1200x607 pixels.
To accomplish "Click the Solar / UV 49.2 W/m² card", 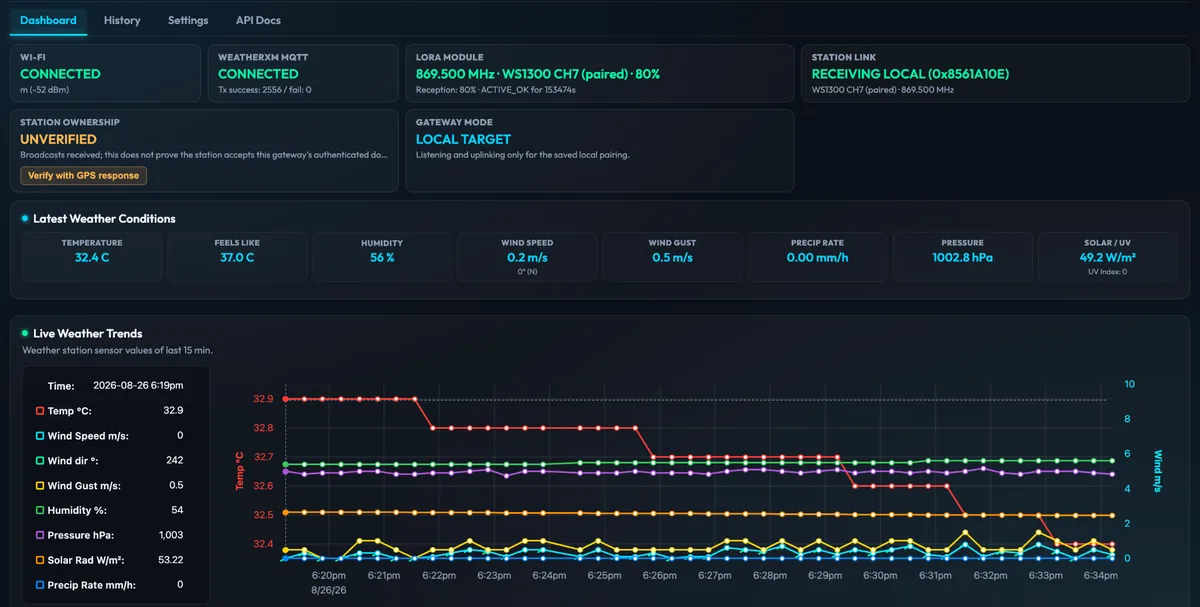I will [x=1107, y=258].
